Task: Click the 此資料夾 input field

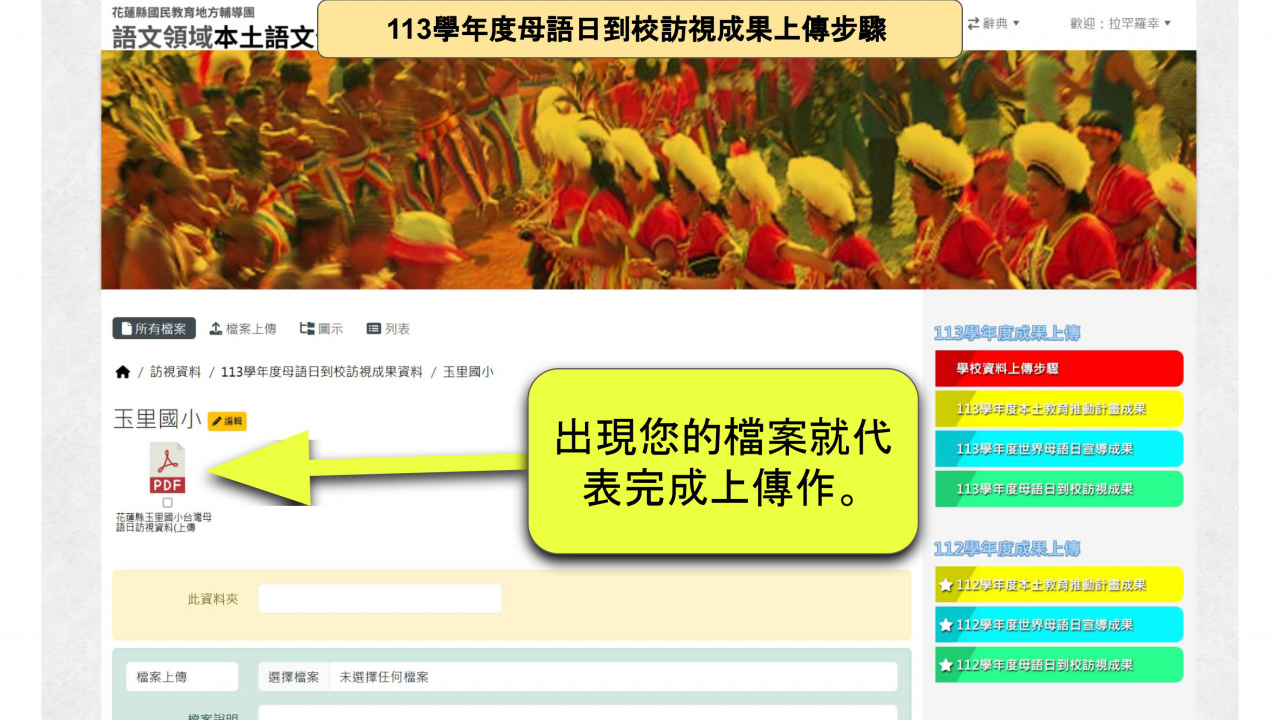Action: pos(380,599)
